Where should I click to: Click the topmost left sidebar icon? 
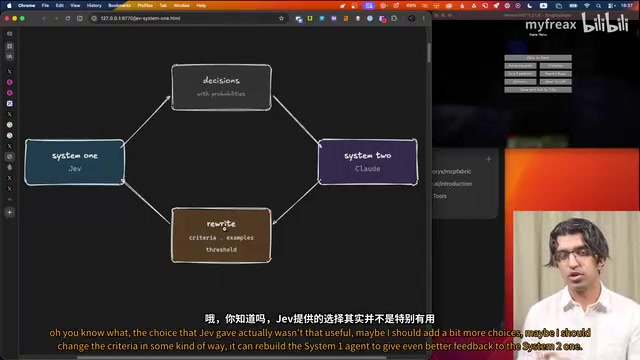[x=9, y=33]
